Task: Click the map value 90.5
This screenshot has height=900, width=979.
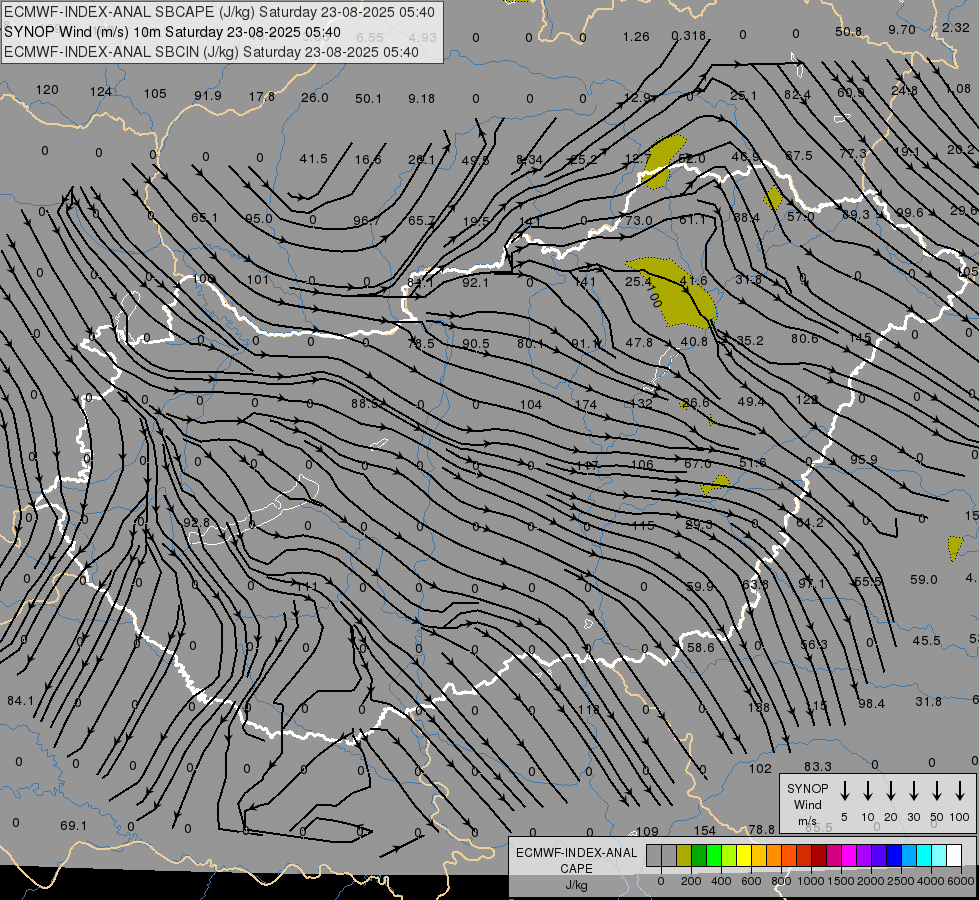Action: [476, 344]
